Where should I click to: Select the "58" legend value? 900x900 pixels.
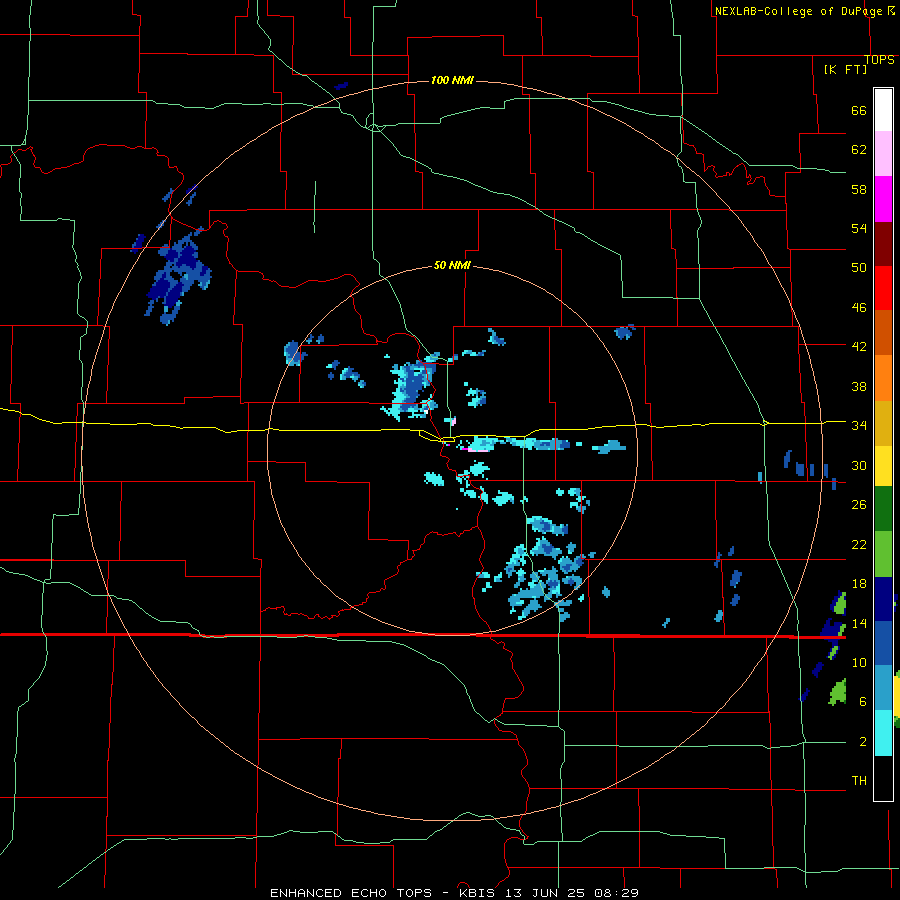click(859, 189)
